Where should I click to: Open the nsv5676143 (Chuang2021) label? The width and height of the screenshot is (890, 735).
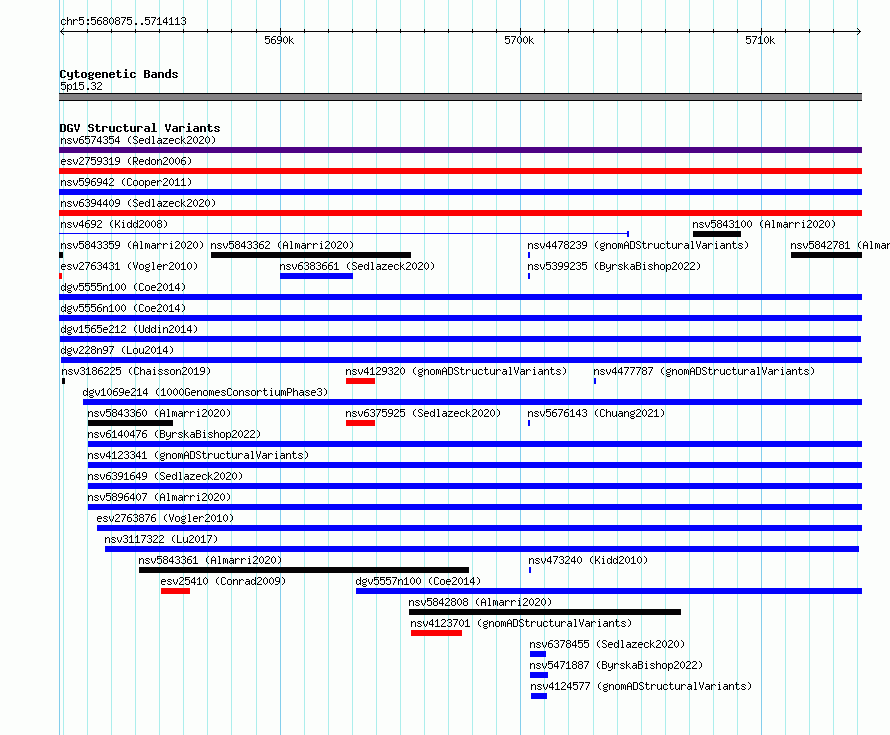[x=596, y=413]
